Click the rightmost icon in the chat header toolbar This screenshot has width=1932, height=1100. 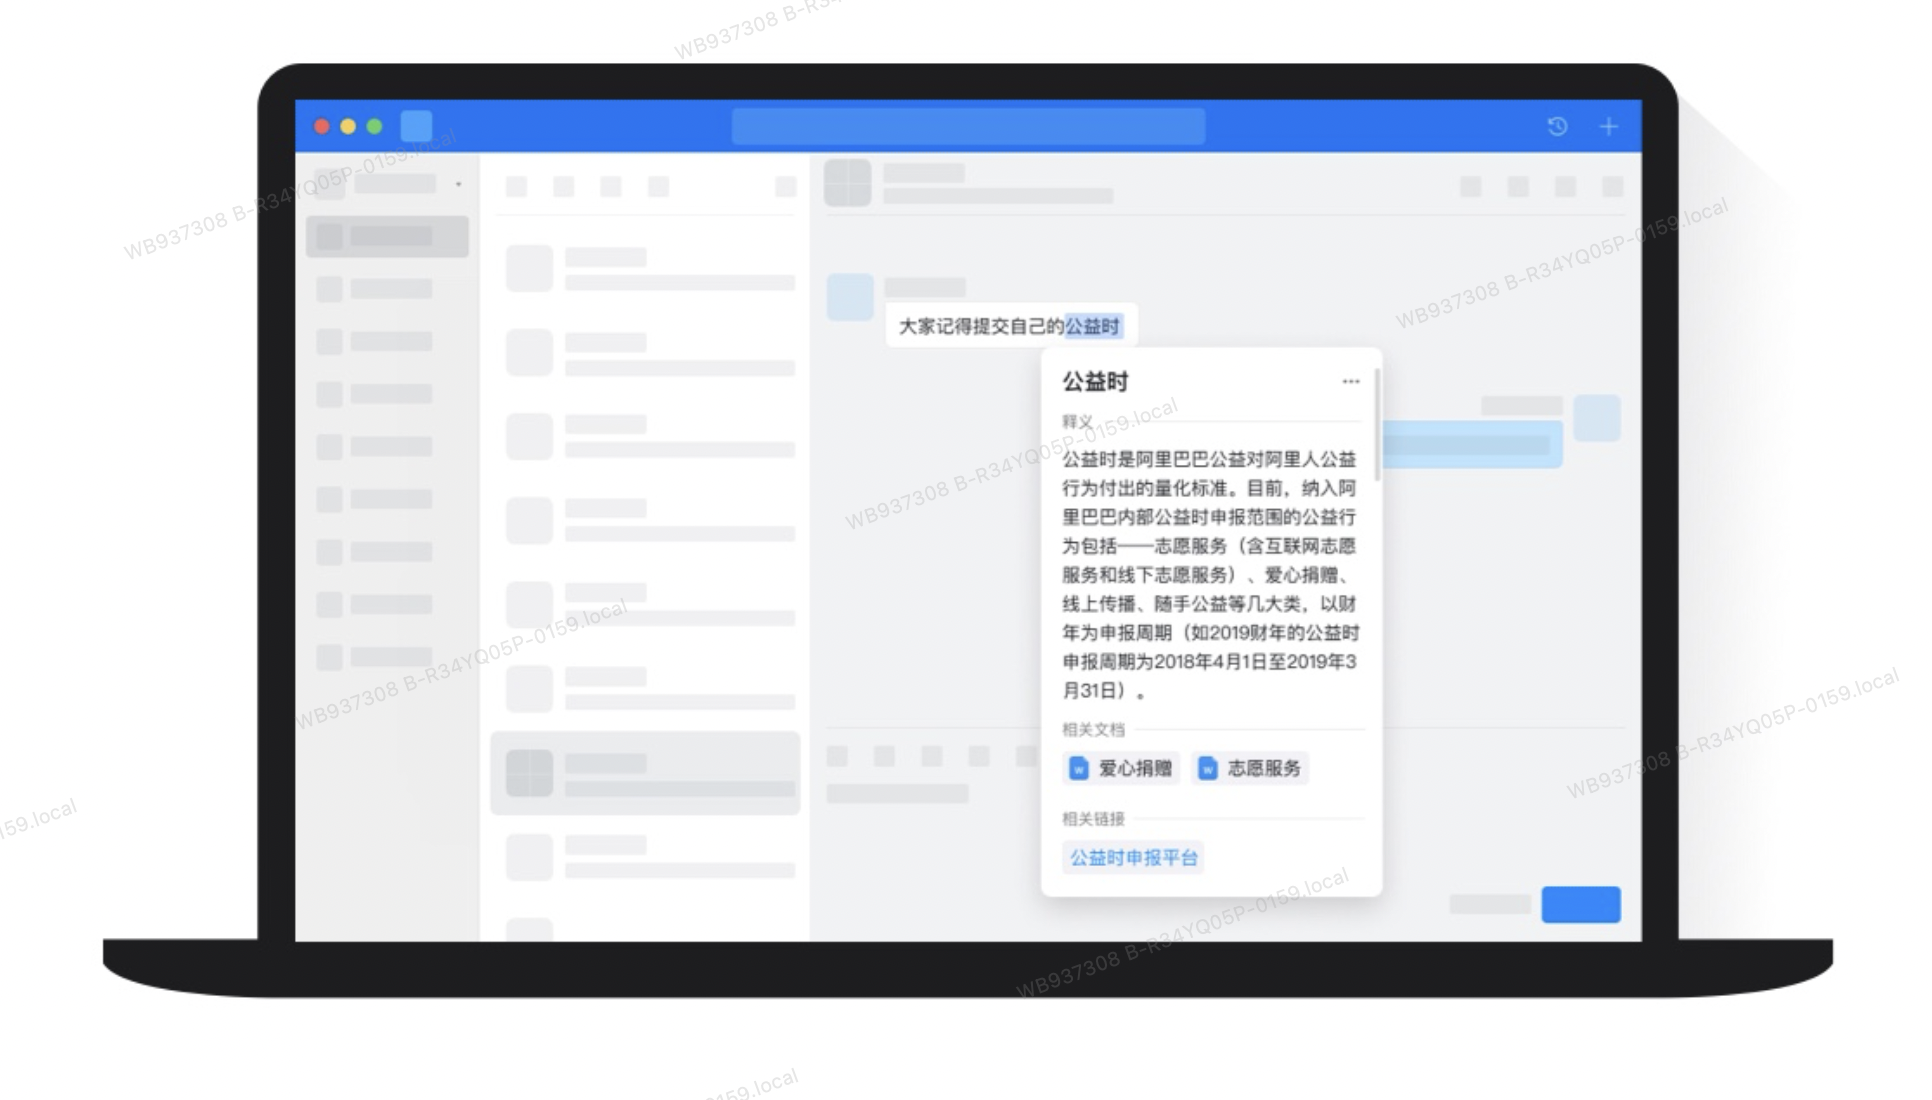[x=1613, y=185]
